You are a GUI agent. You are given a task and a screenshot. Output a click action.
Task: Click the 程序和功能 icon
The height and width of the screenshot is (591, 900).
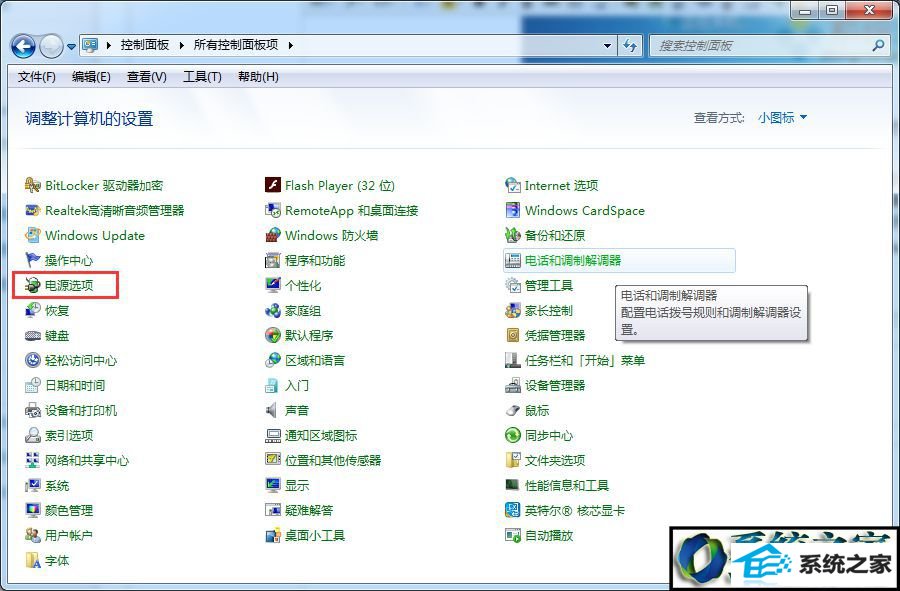(273, 260)
